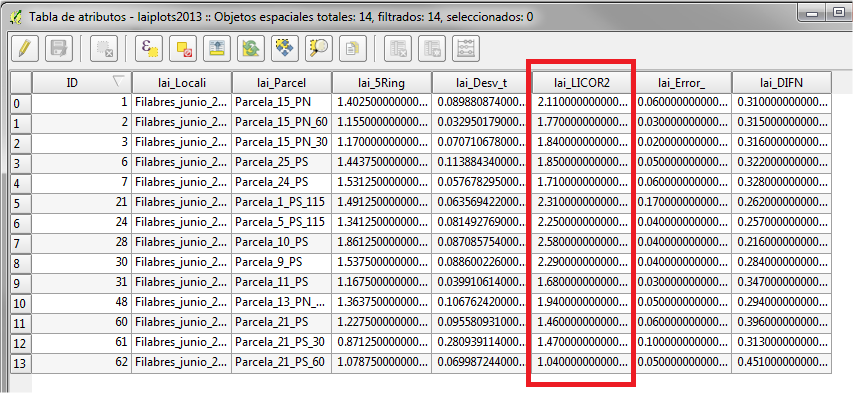The height and width of the screenshot is (393, 853).
Task: Click the QGIS icon in title bar
Action: (x=16, y=17)
